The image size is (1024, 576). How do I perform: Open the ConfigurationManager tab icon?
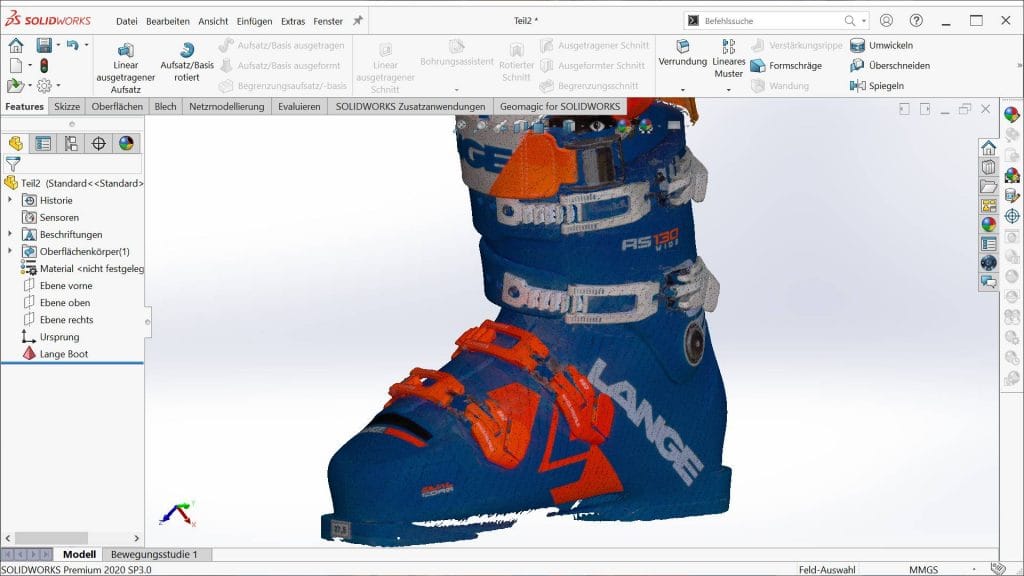71,143
